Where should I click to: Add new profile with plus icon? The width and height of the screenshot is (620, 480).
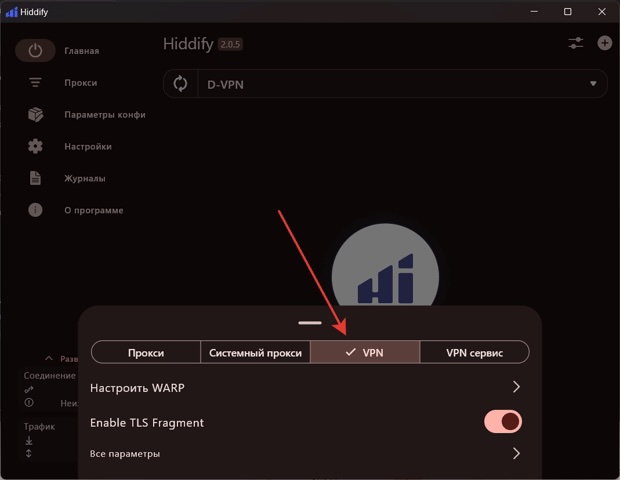pos(604,43)
